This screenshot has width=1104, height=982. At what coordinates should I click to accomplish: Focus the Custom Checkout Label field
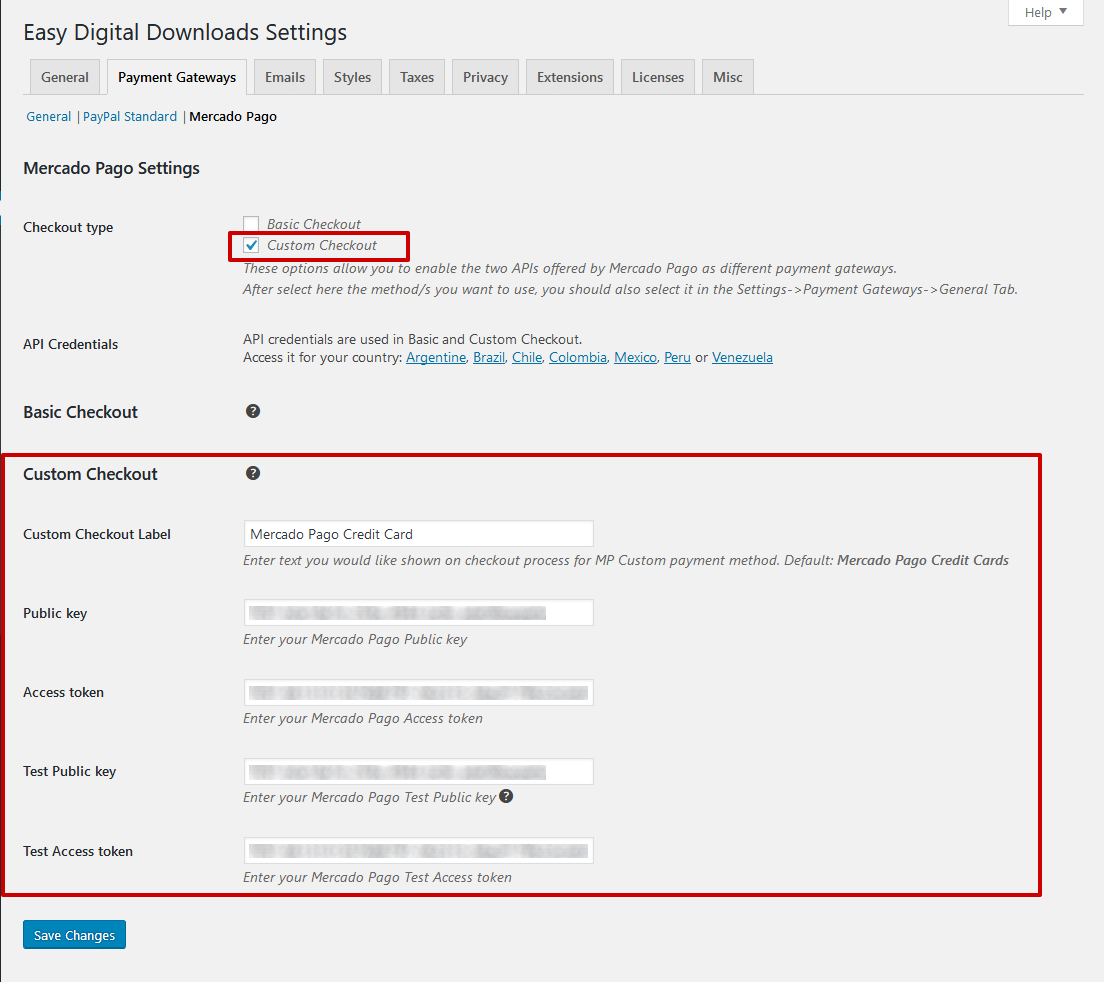pos(418,534)
